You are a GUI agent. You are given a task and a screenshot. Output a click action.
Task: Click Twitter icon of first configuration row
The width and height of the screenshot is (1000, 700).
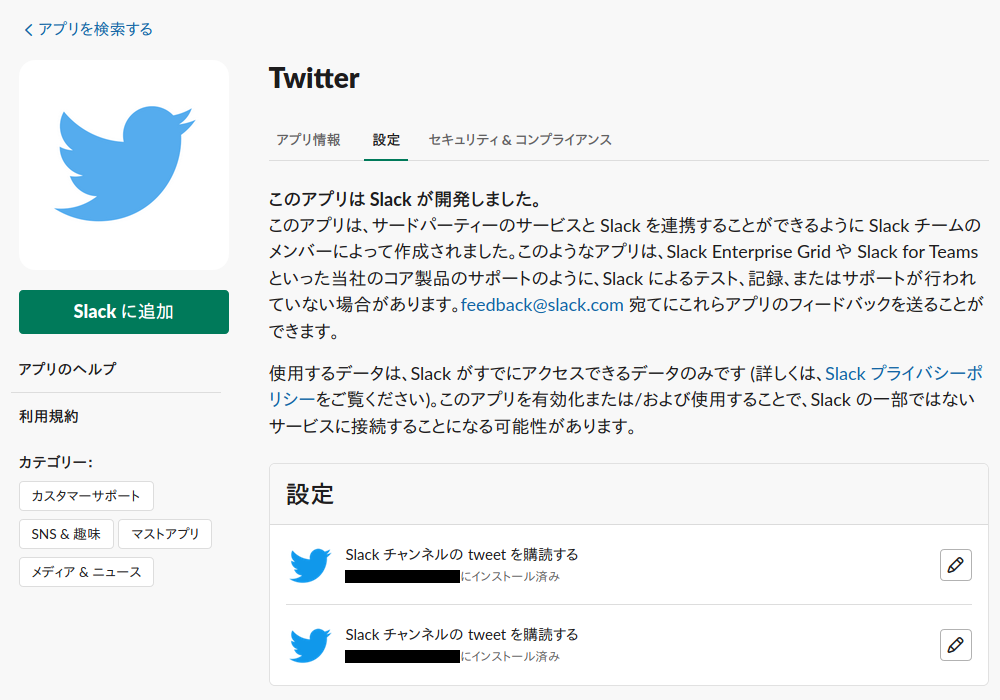click(x=310, y=565)
